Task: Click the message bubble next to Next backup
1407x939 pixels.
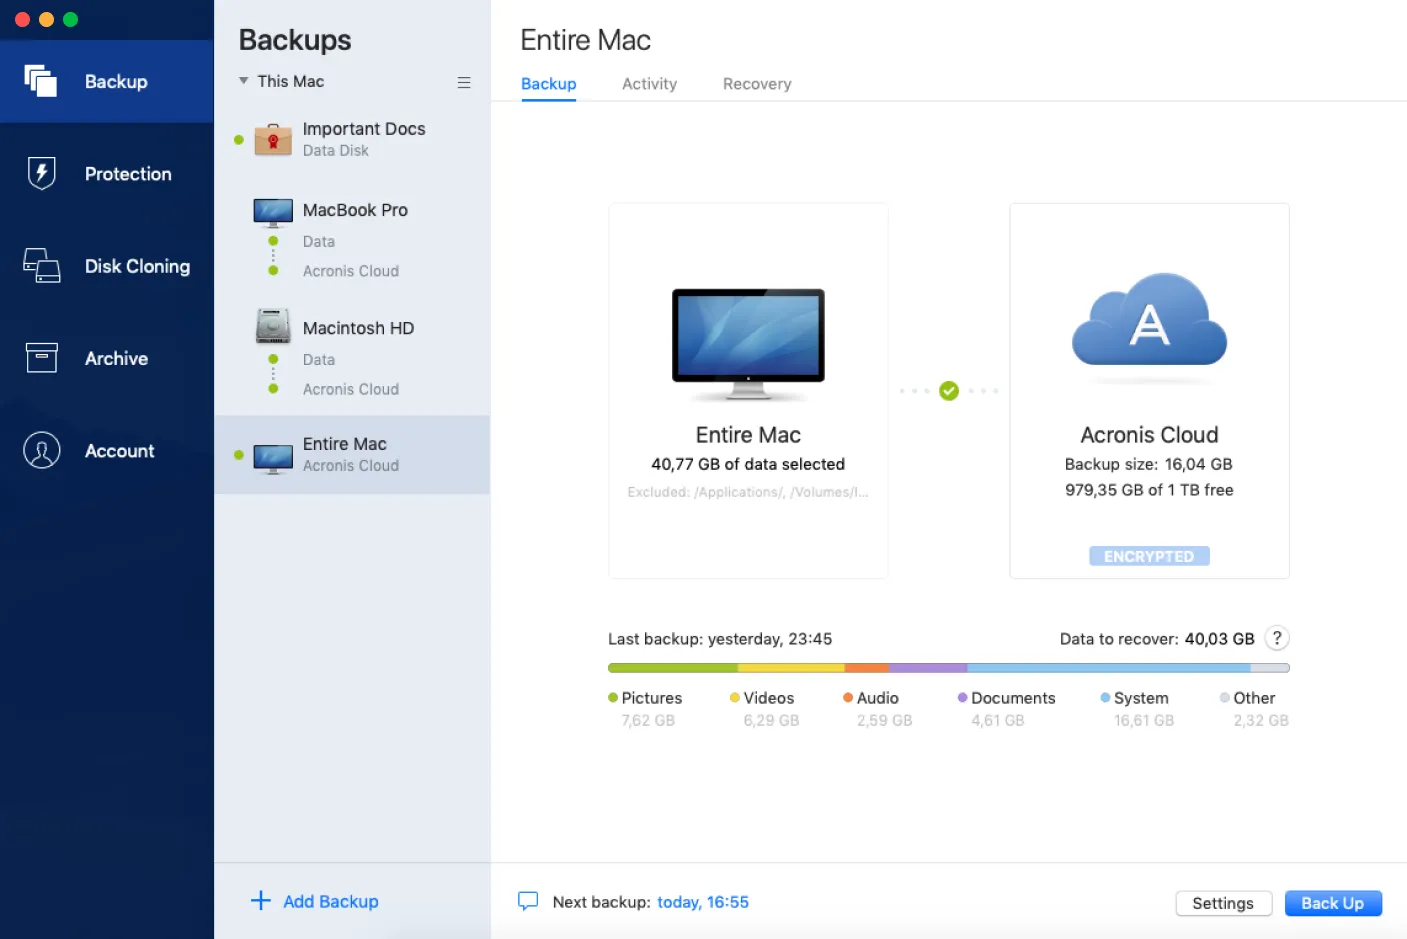Action: [527, 901]
